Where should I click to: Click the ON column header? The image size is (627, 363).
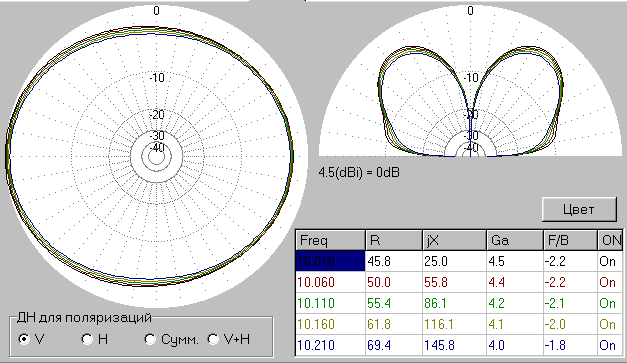(x=610, y=240)
